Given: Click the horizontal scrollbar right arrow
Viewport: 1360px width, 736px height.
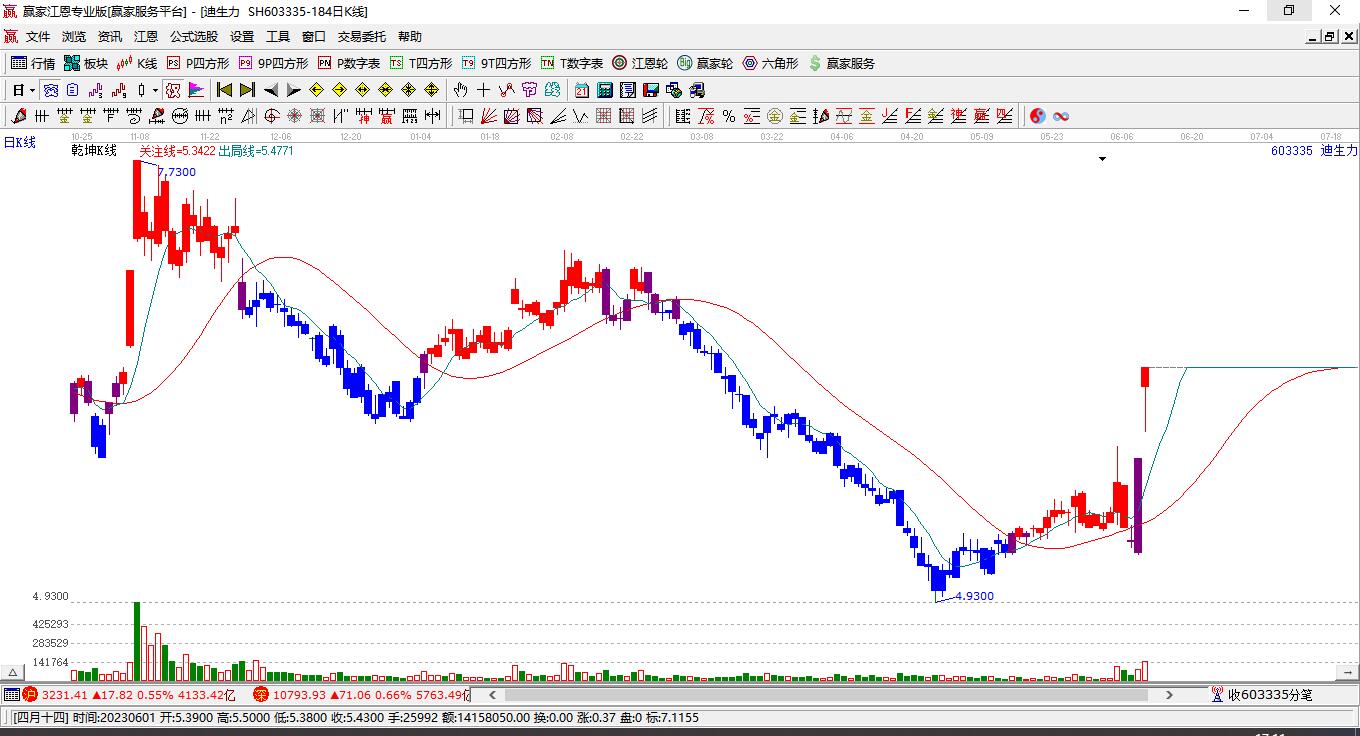Looking at the screenshot, I should pyautogui.click(x=1169, y=695).
